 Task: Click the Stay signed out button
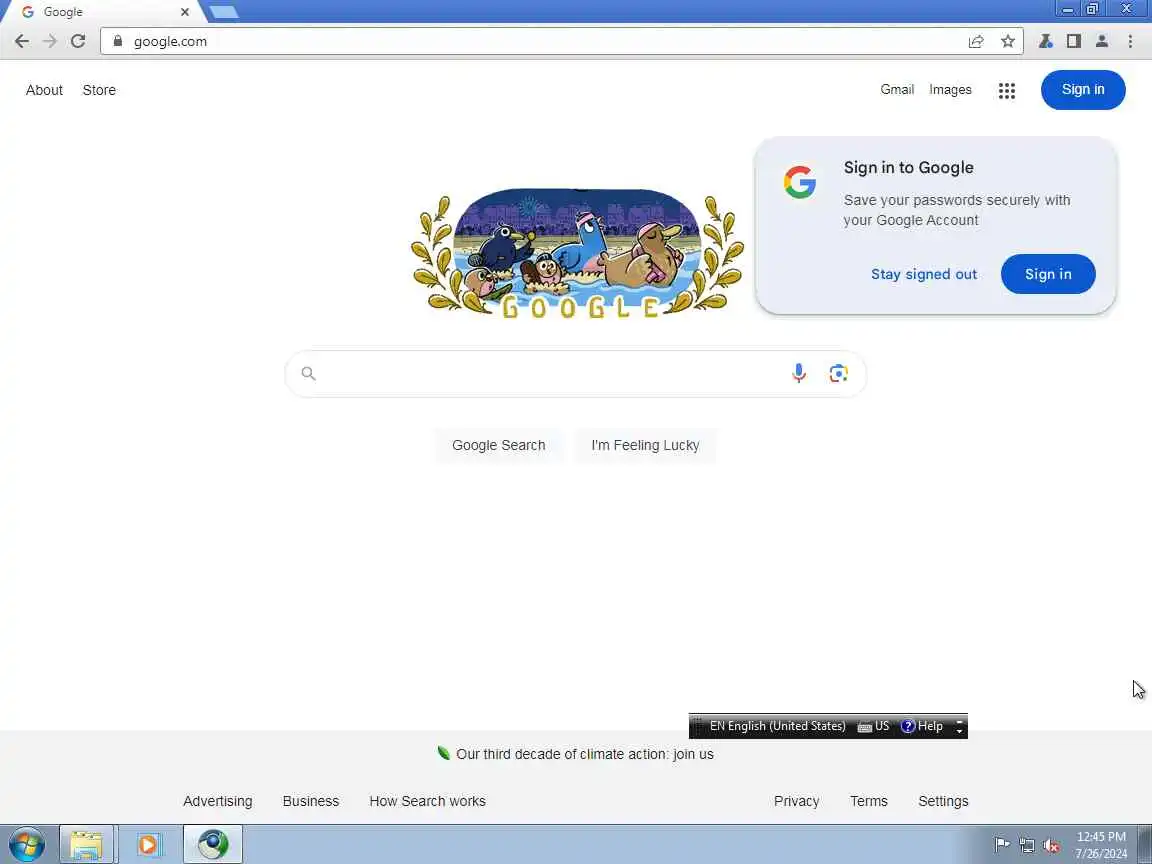924,274
